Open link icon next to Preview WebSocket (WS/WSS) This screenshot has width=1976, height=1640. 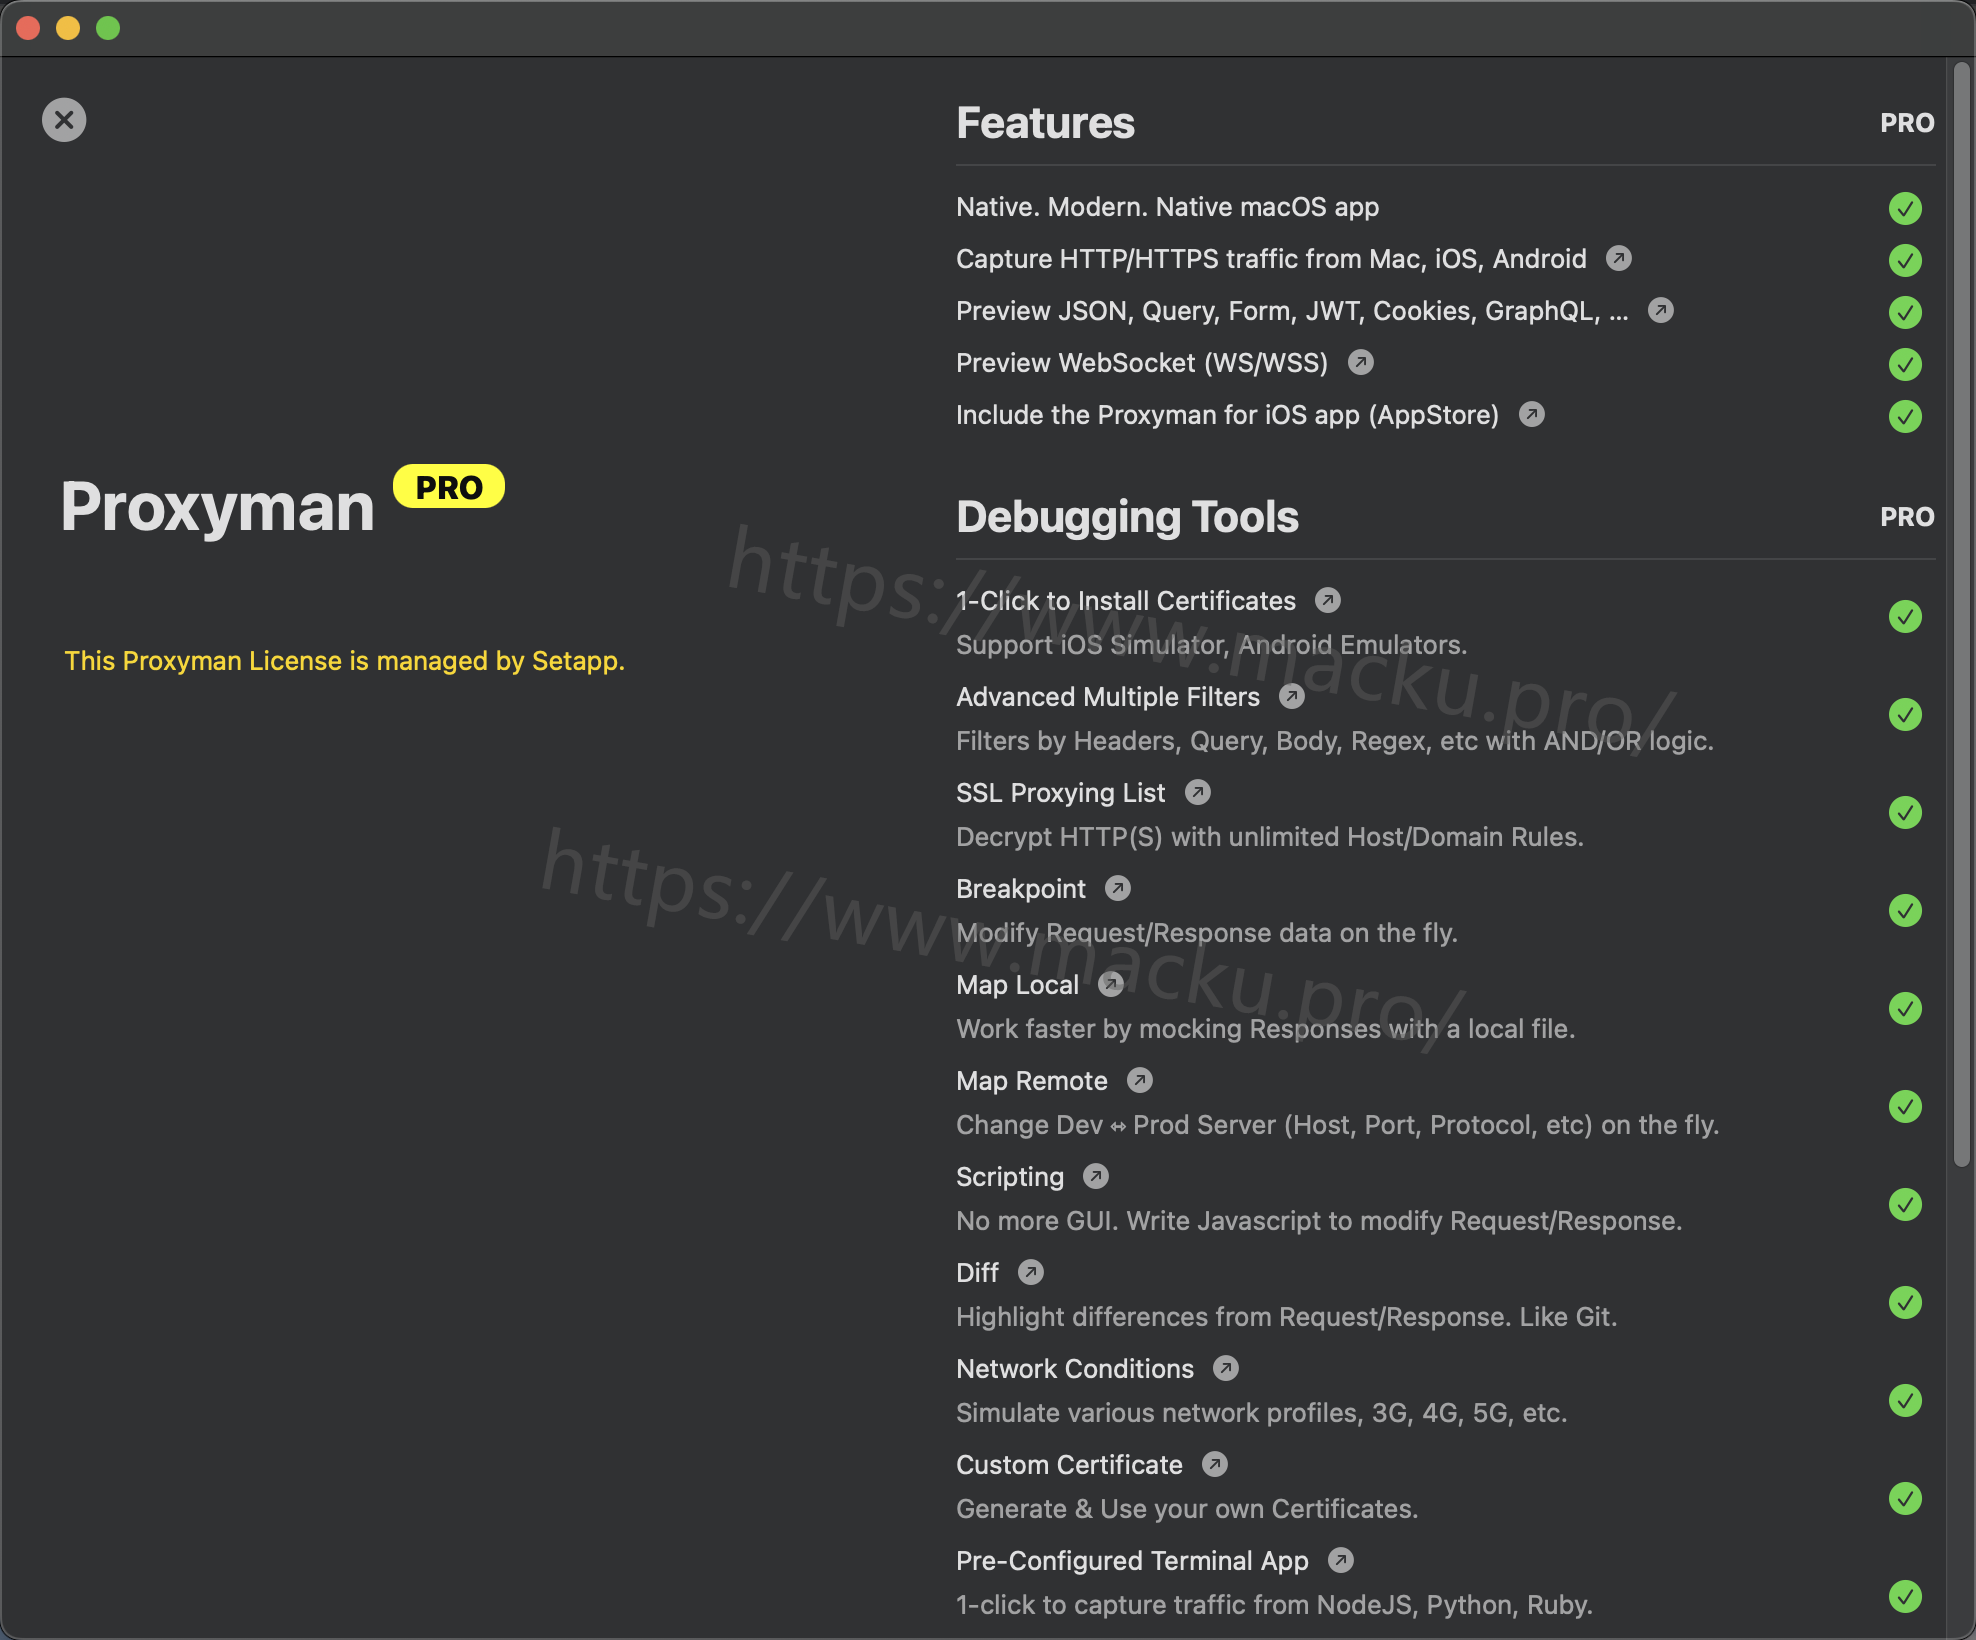(x=1361, y=363)
